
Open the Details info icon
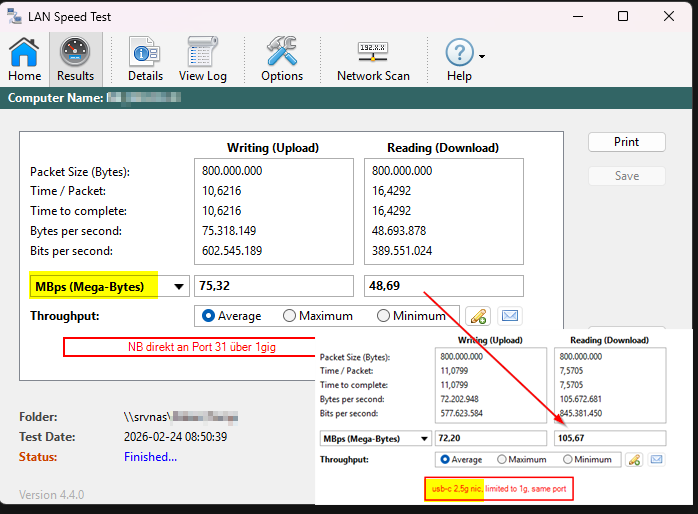click(x=145, y=59)
